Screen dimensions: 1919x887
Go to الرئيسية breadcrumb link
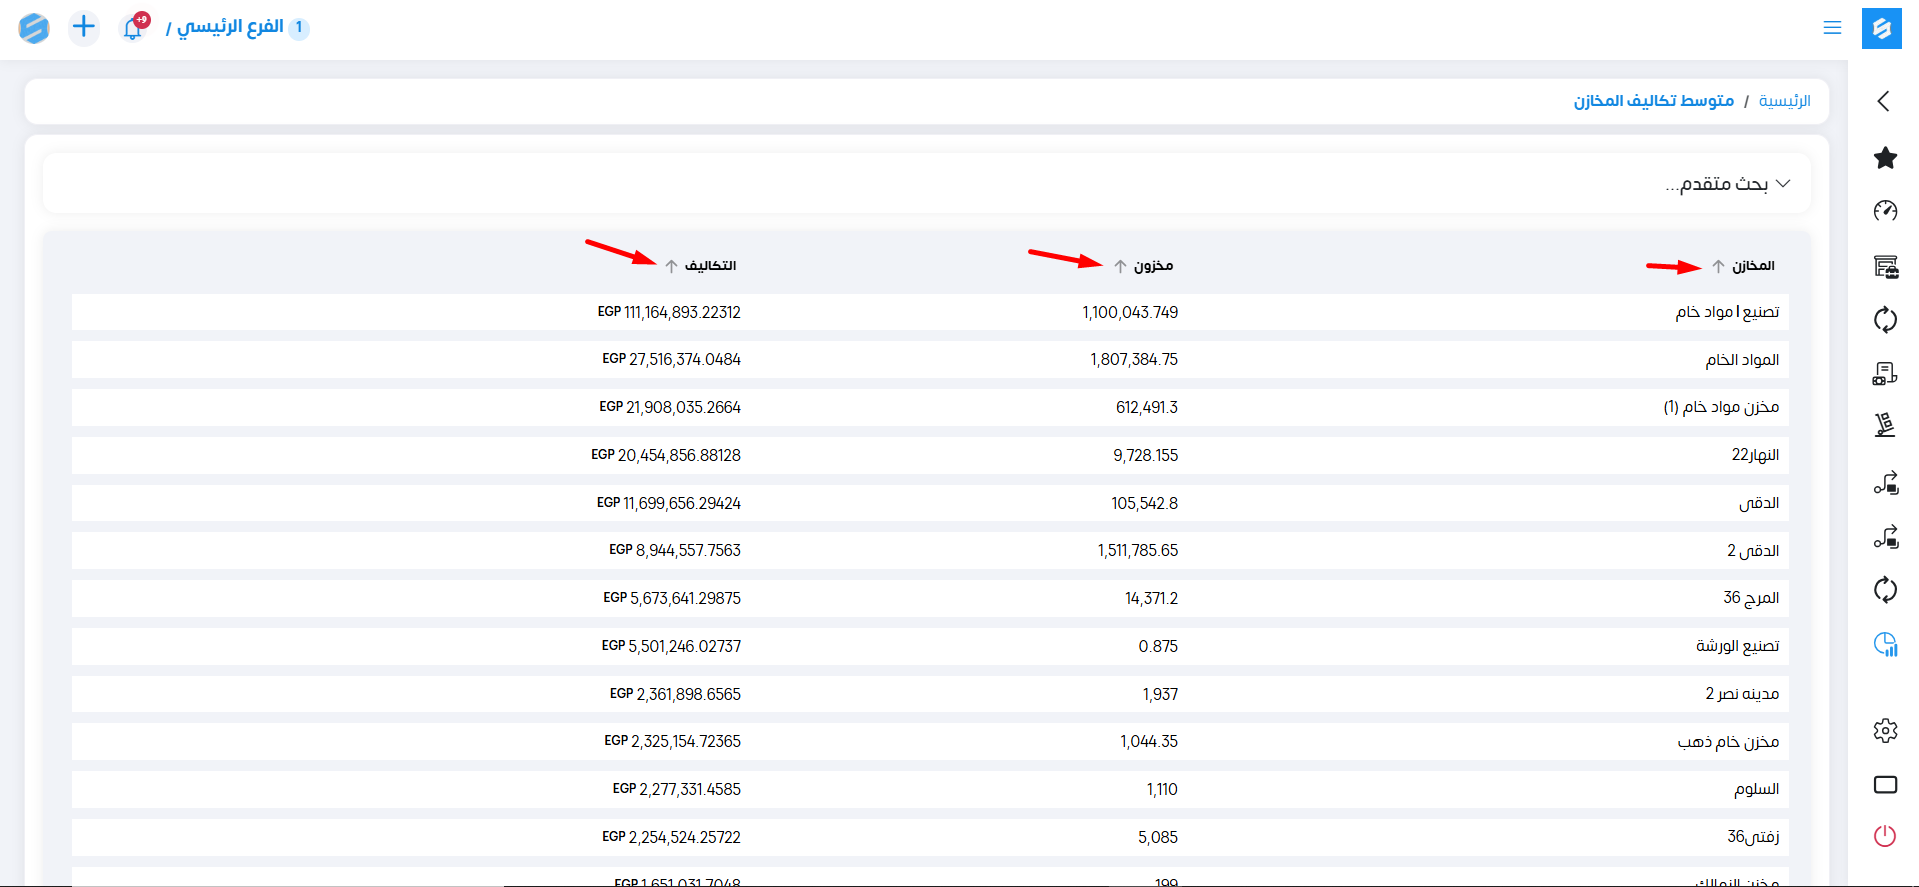point(1784,101)
